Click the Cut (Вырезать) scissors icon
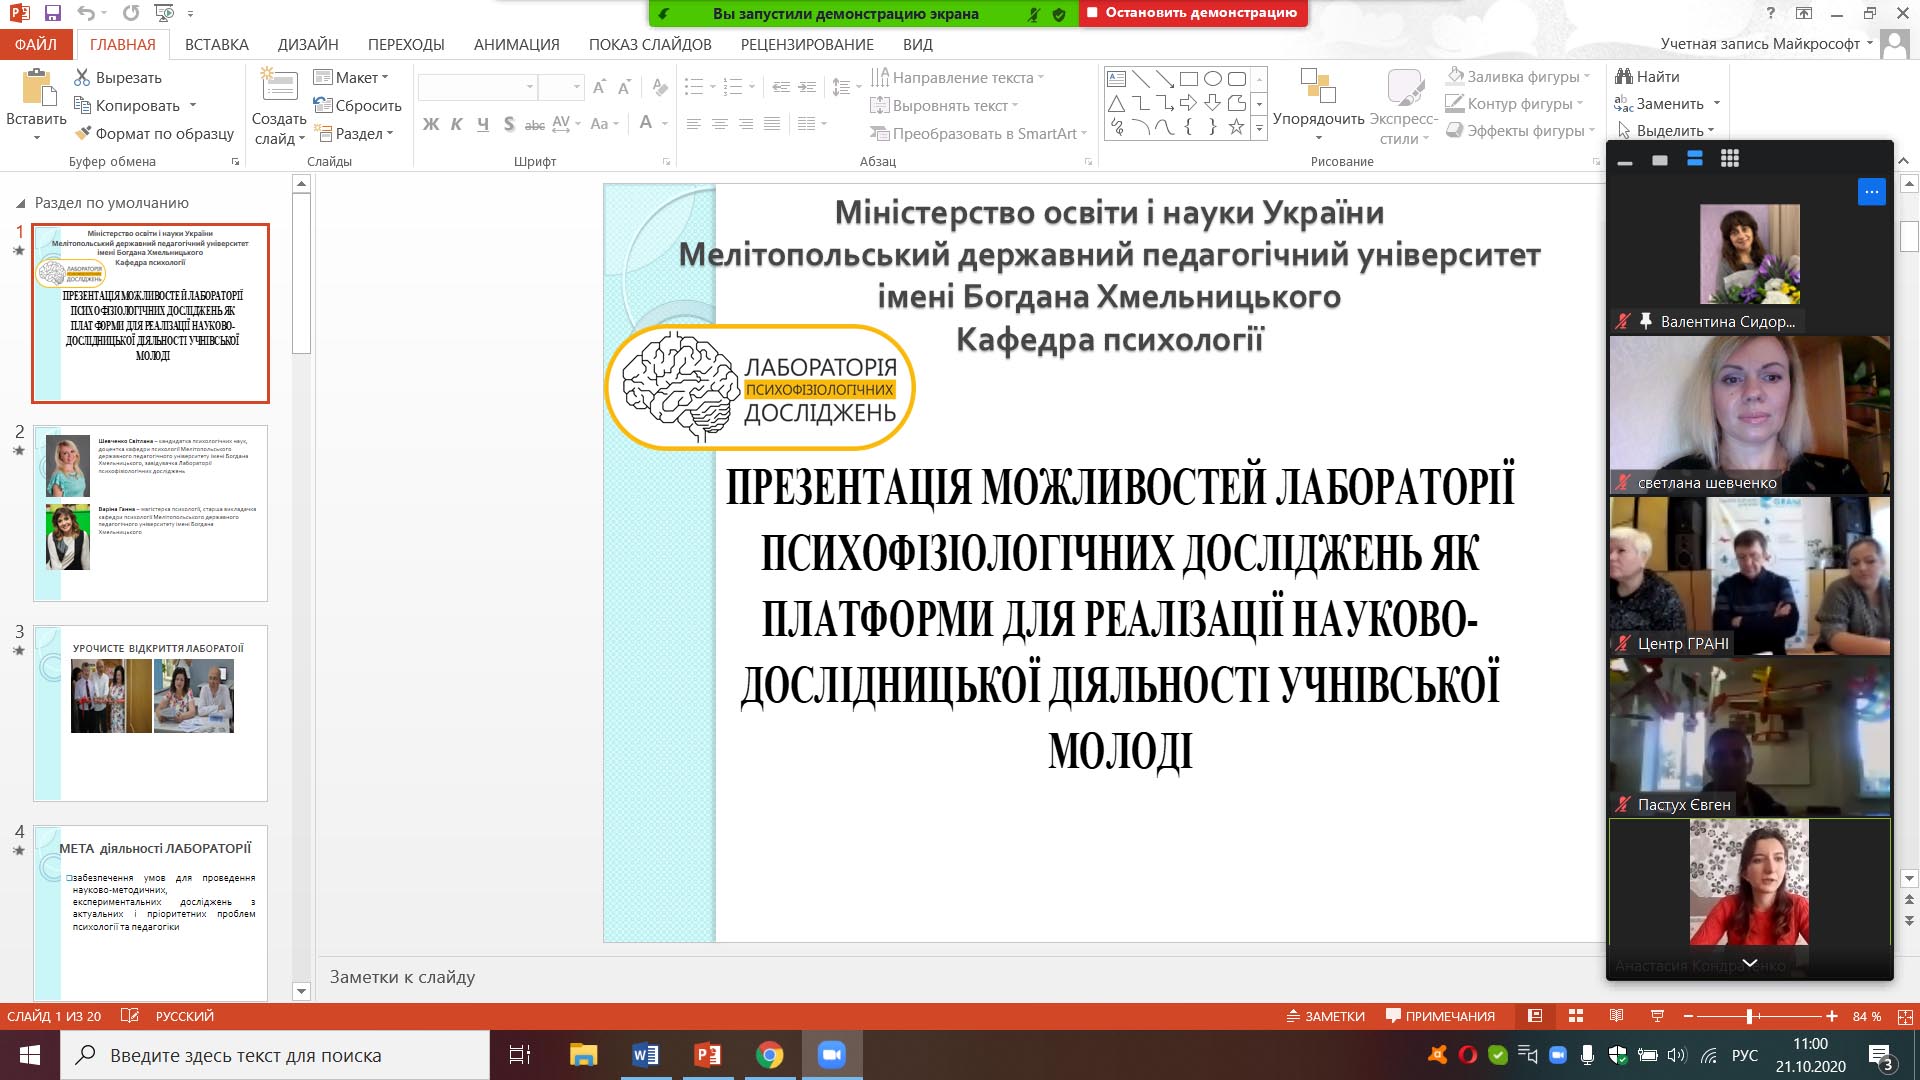This screenshot has width=1920, height=1080. 83,77
